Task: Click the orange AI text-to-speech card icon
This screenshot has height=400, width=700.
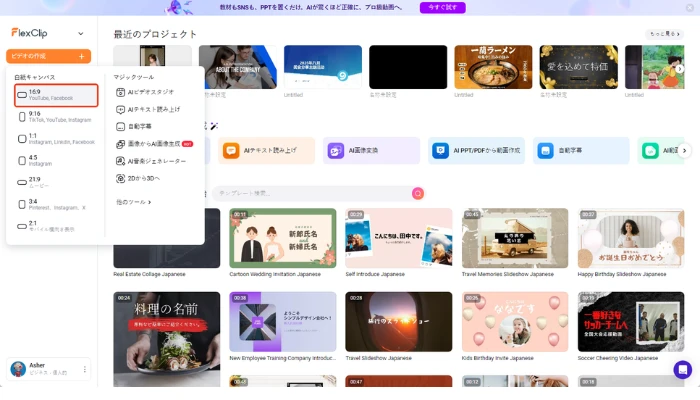Action: (231, 150)
